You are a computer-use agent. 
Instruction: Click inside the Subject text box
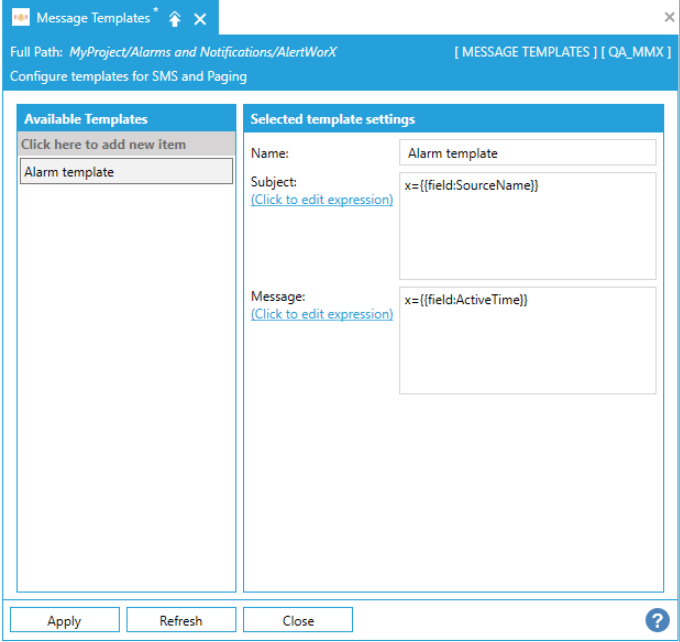tap(527, 226)
